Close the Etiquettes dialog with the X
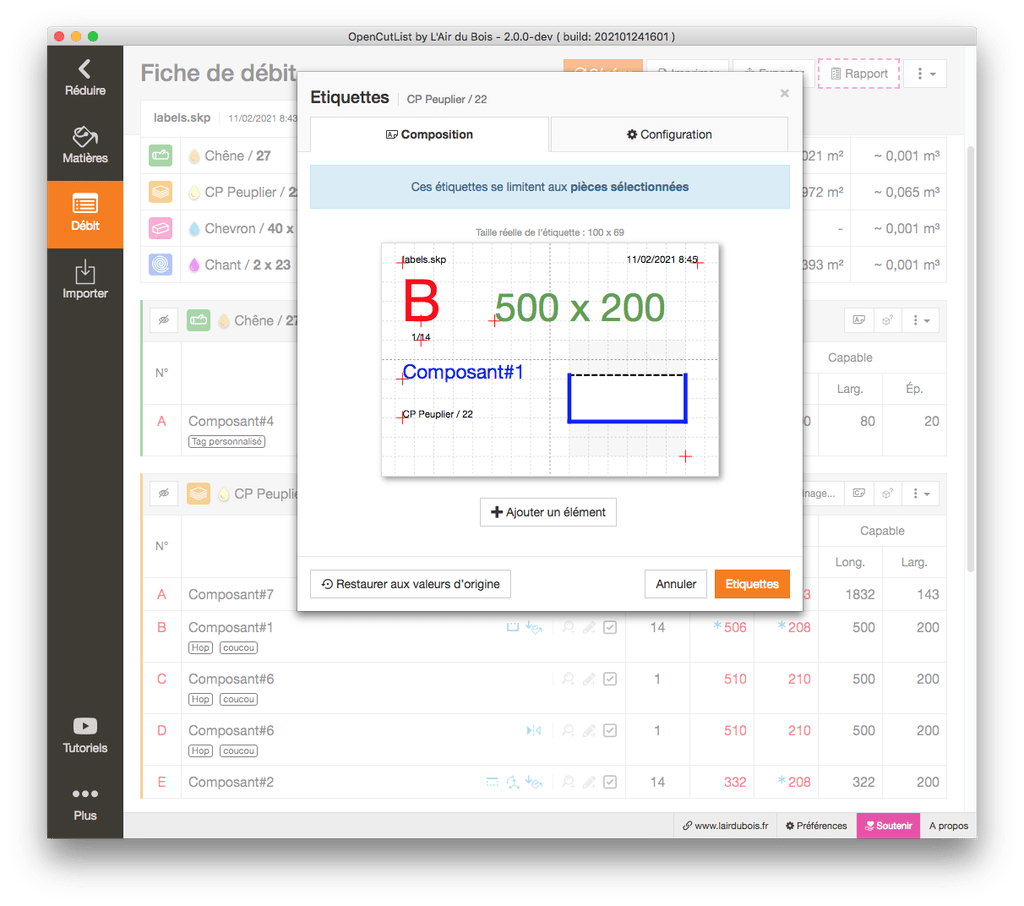This screenshot has width=1024, height=906. click(x=784, y=93)
